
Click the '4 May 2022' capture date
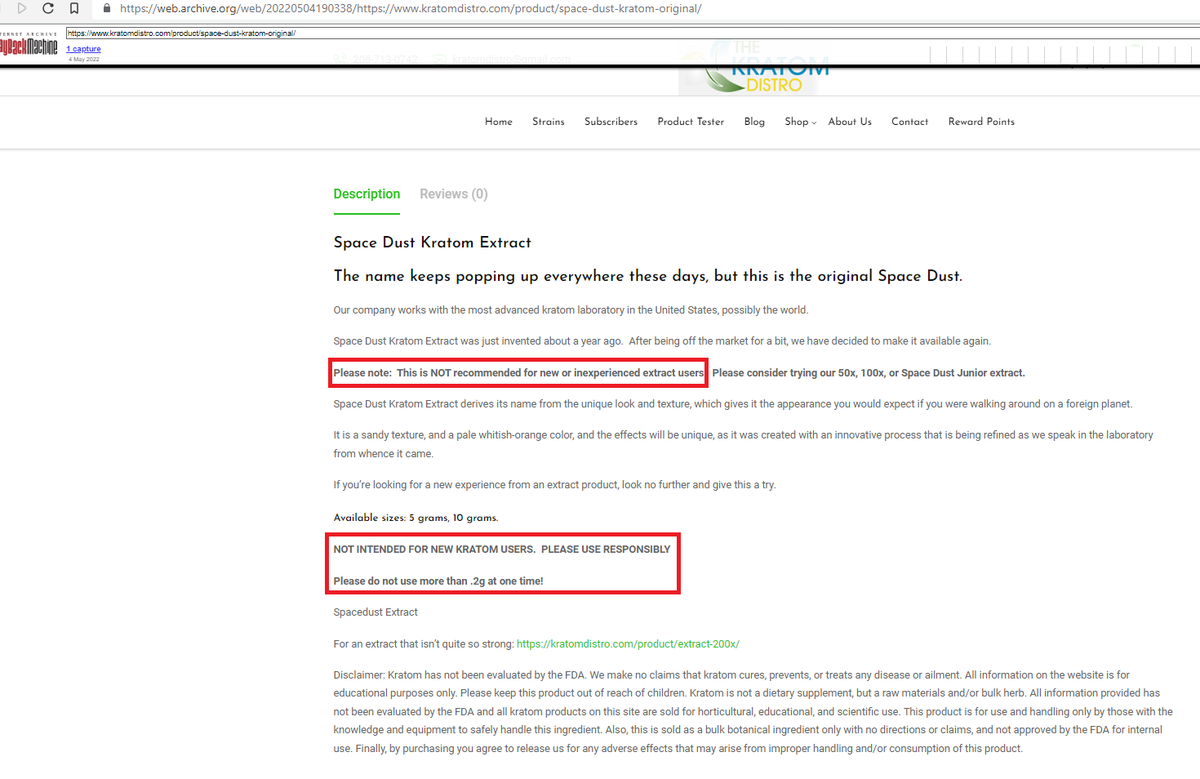[x=84, y=59]
